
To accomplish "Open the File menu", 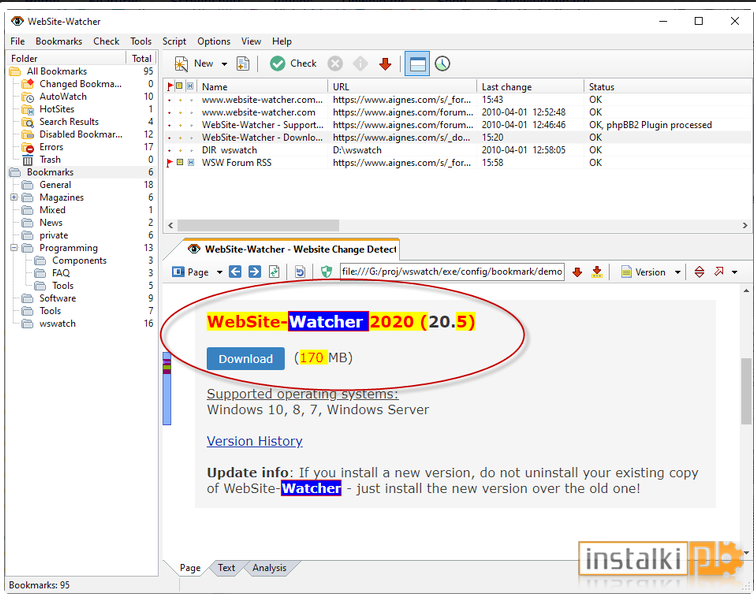I will (x=17, y=41).
